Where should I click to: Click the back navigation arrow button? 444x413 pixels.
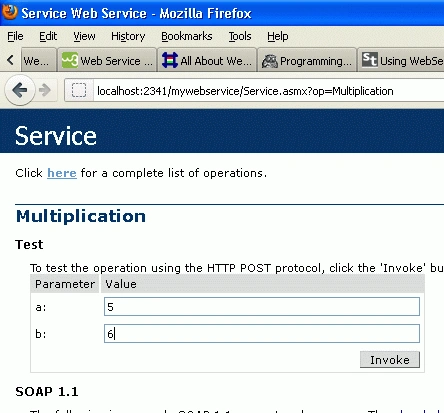coord(20,90)
